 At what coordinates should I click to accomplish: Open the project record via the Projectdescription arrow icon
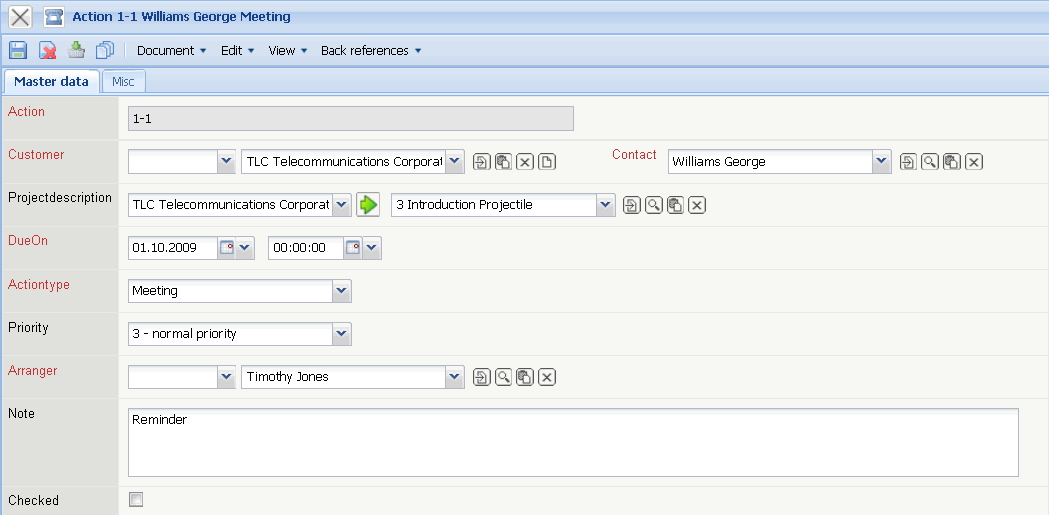pyautogui.click(x=632, y=205)
